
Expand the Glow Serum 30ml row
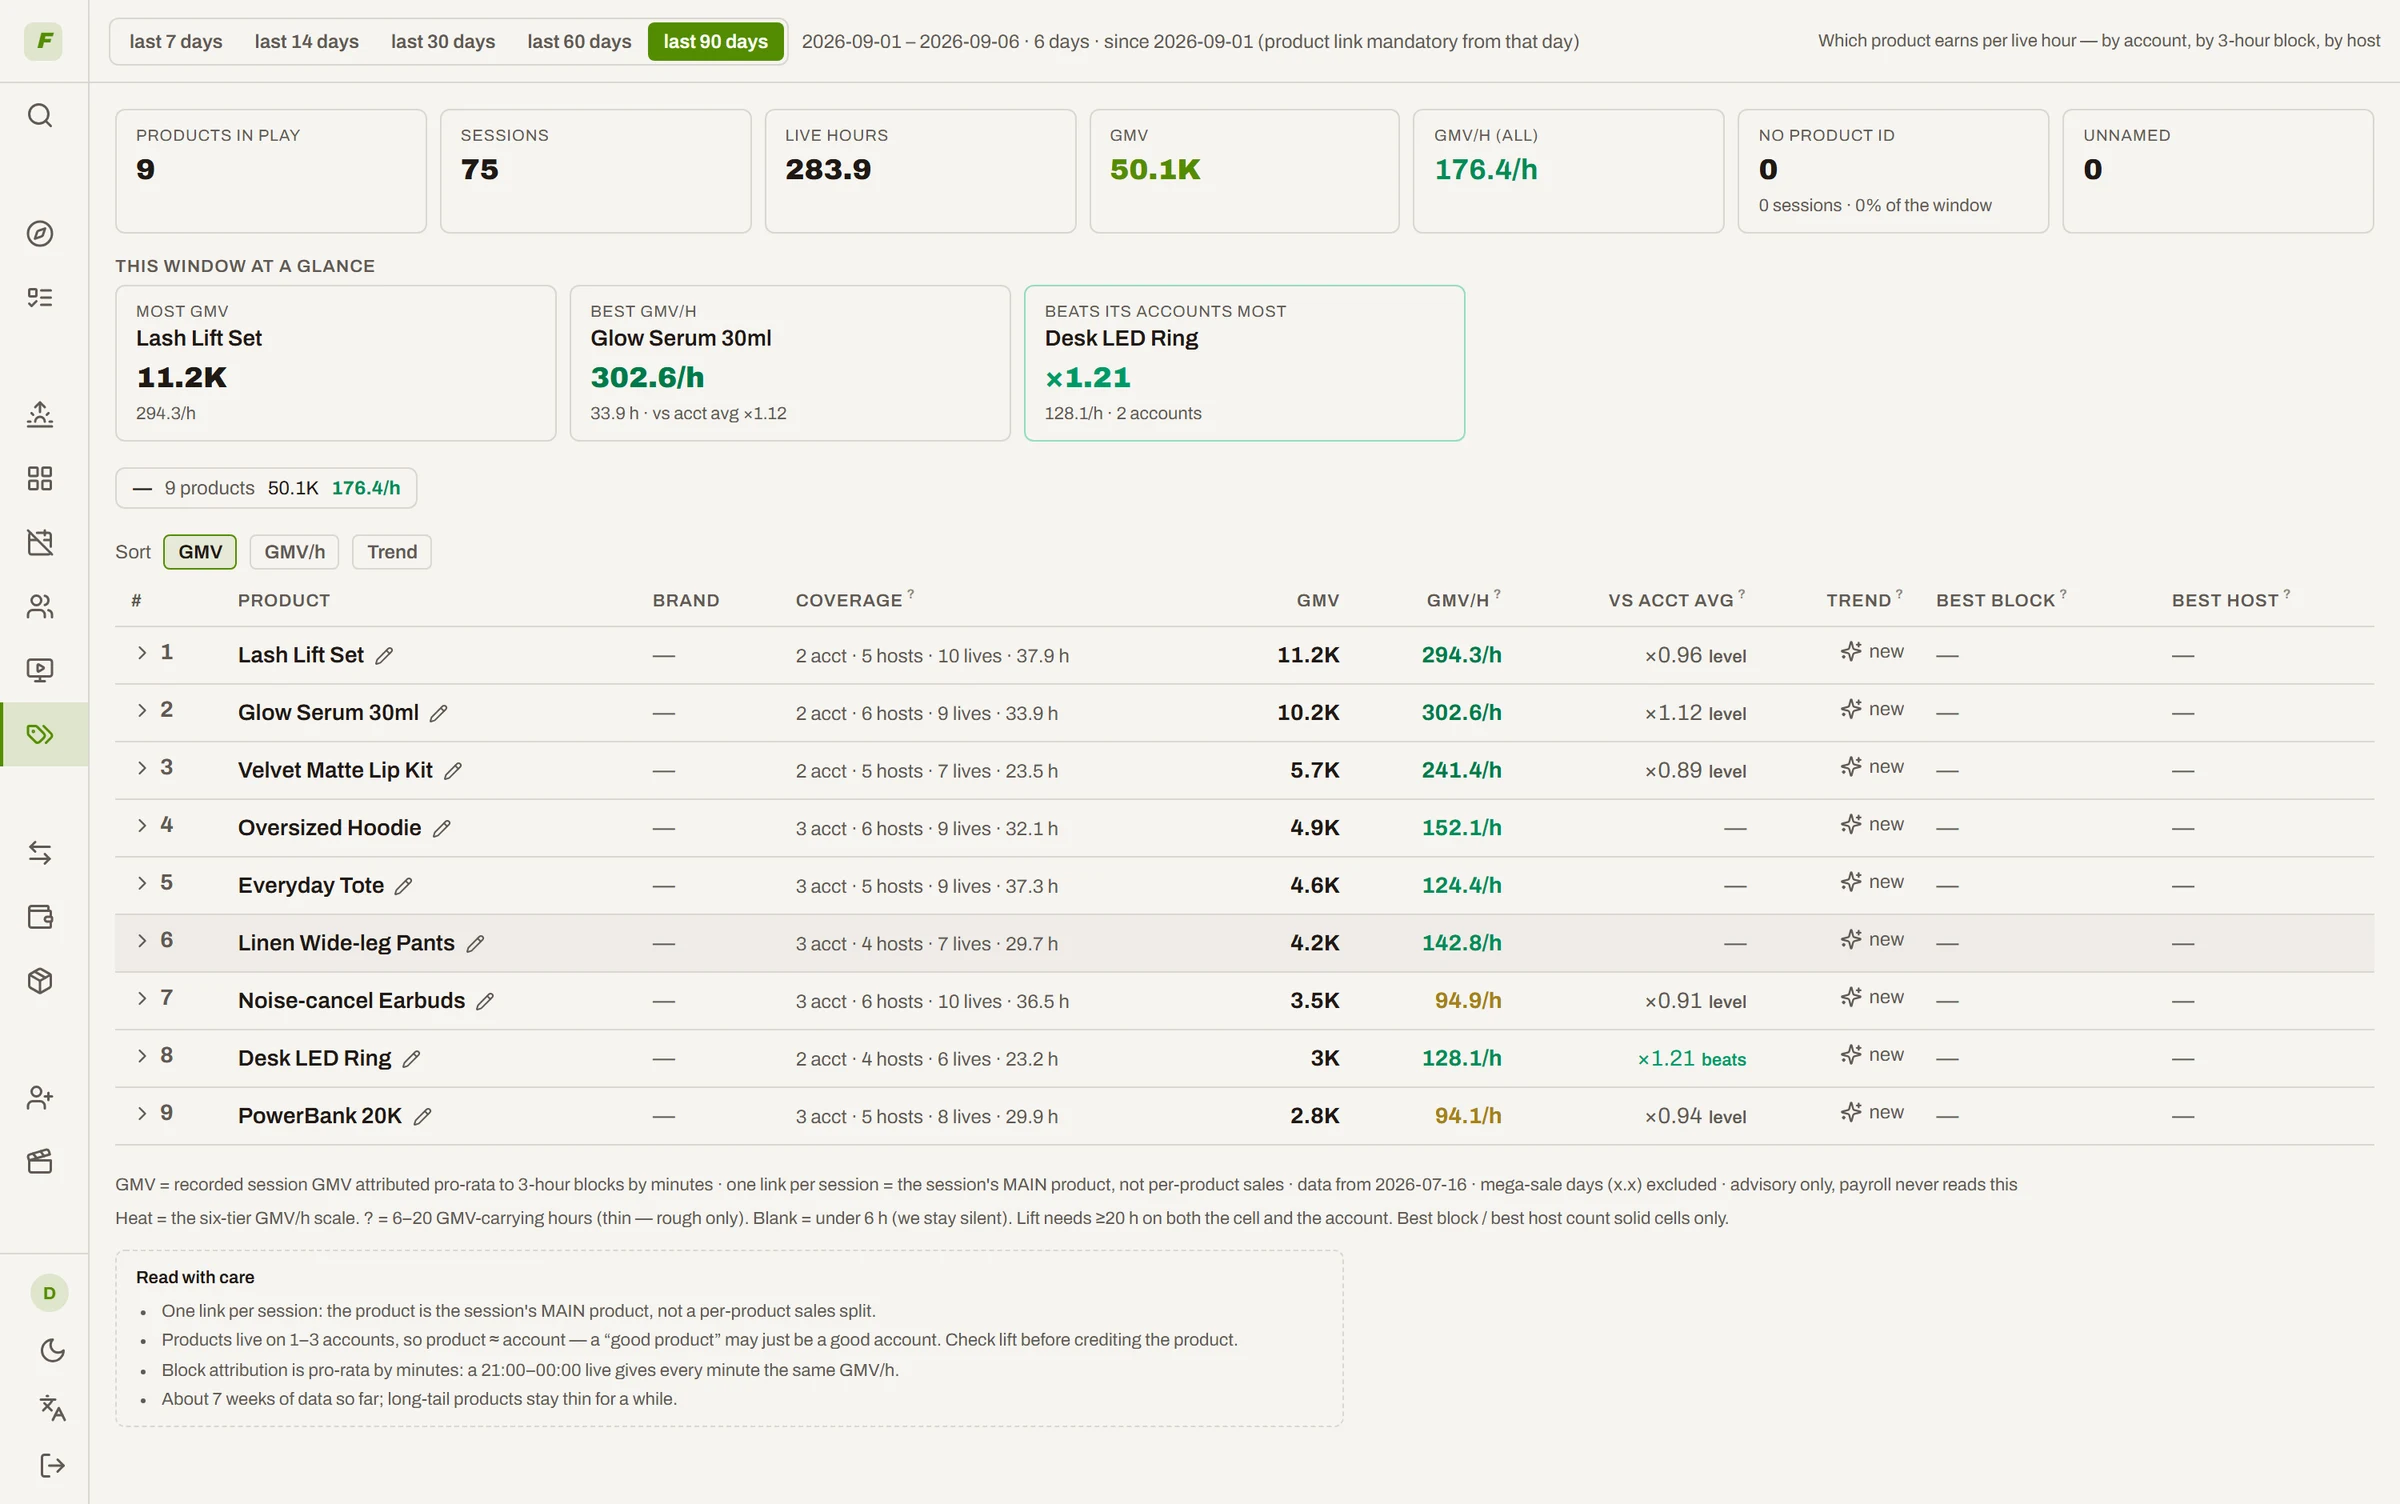pos(142,710)
